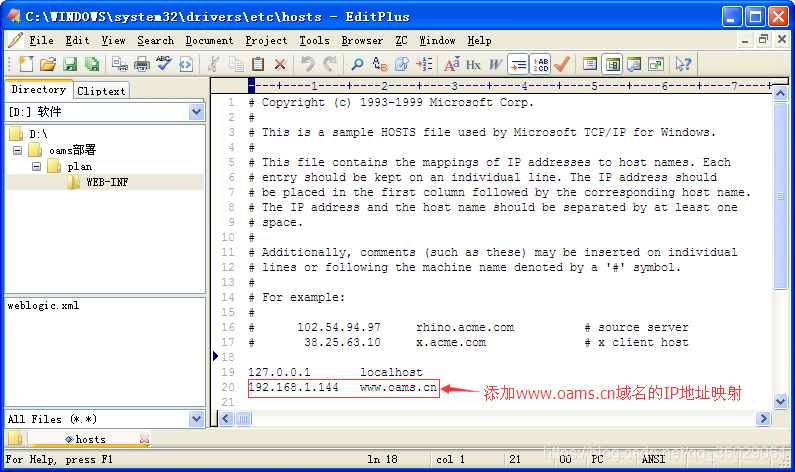
Task: Toggle line numbers with 1AB 2CD icon
Action: [540, 64]
